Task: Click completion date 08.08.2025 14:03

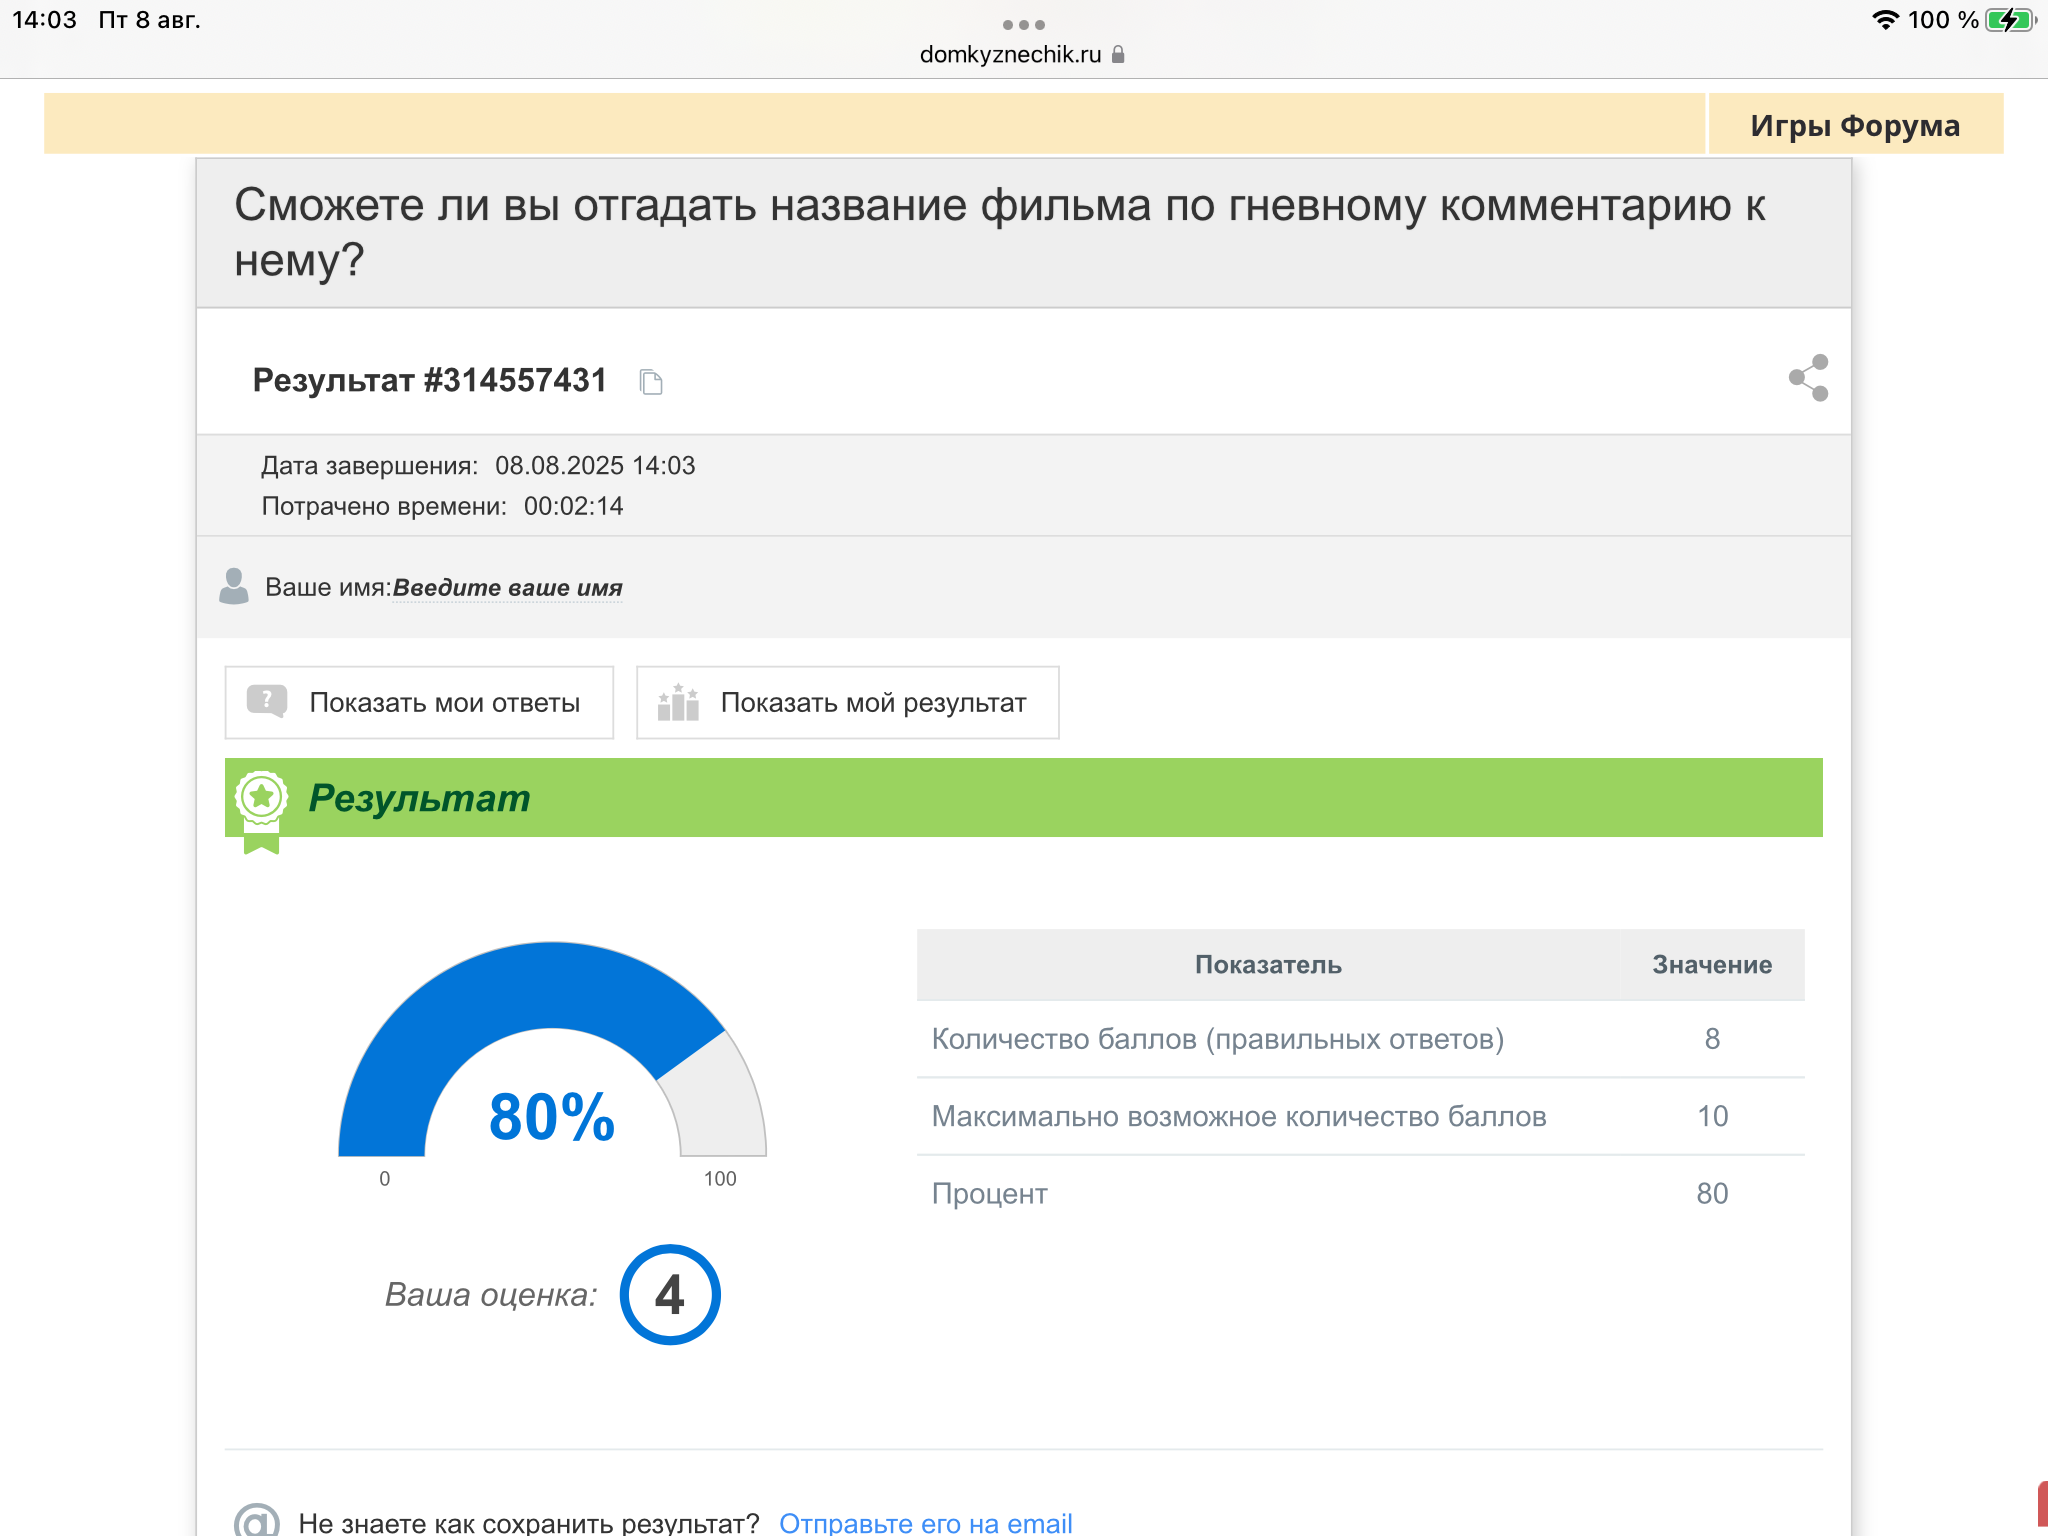Action: point(595,465)
